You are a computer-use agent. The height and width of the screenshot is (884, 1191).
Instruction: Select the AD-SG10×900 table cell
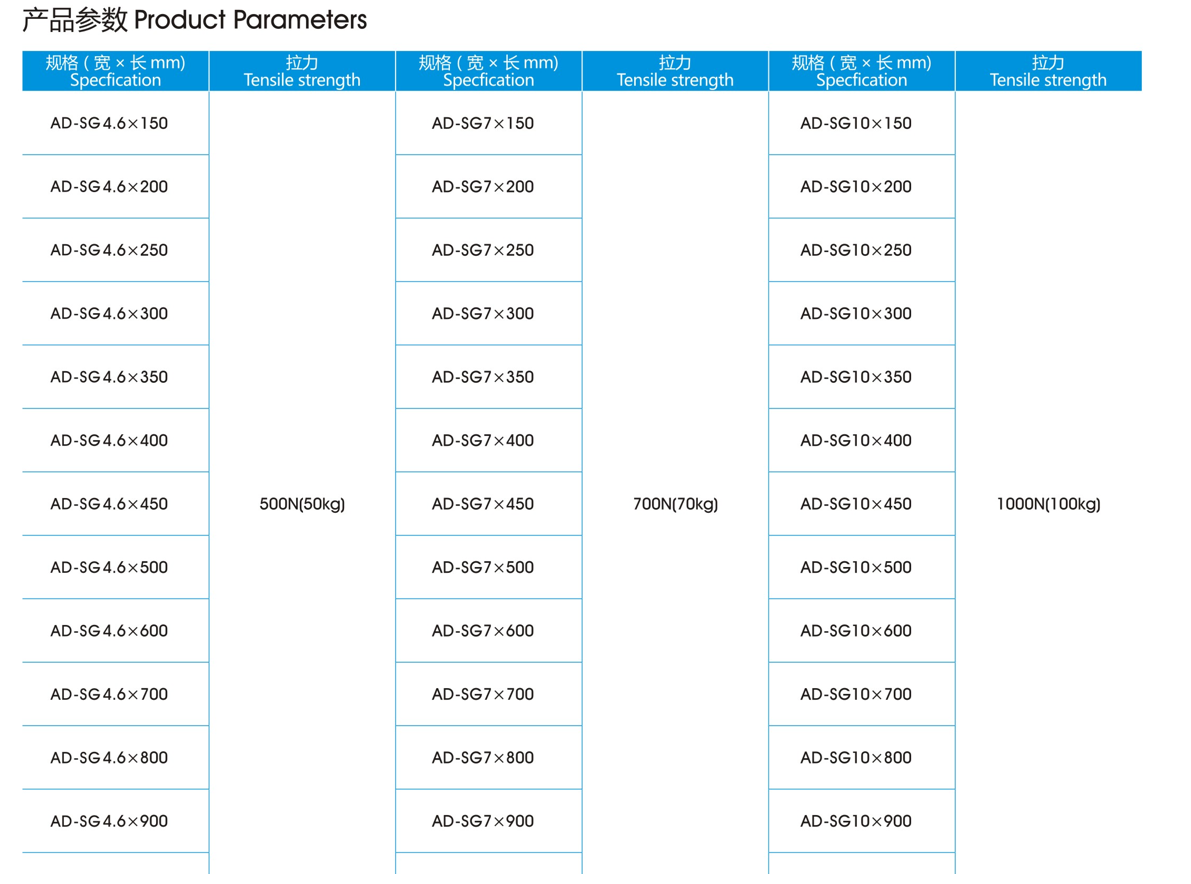tap(861, 821)
